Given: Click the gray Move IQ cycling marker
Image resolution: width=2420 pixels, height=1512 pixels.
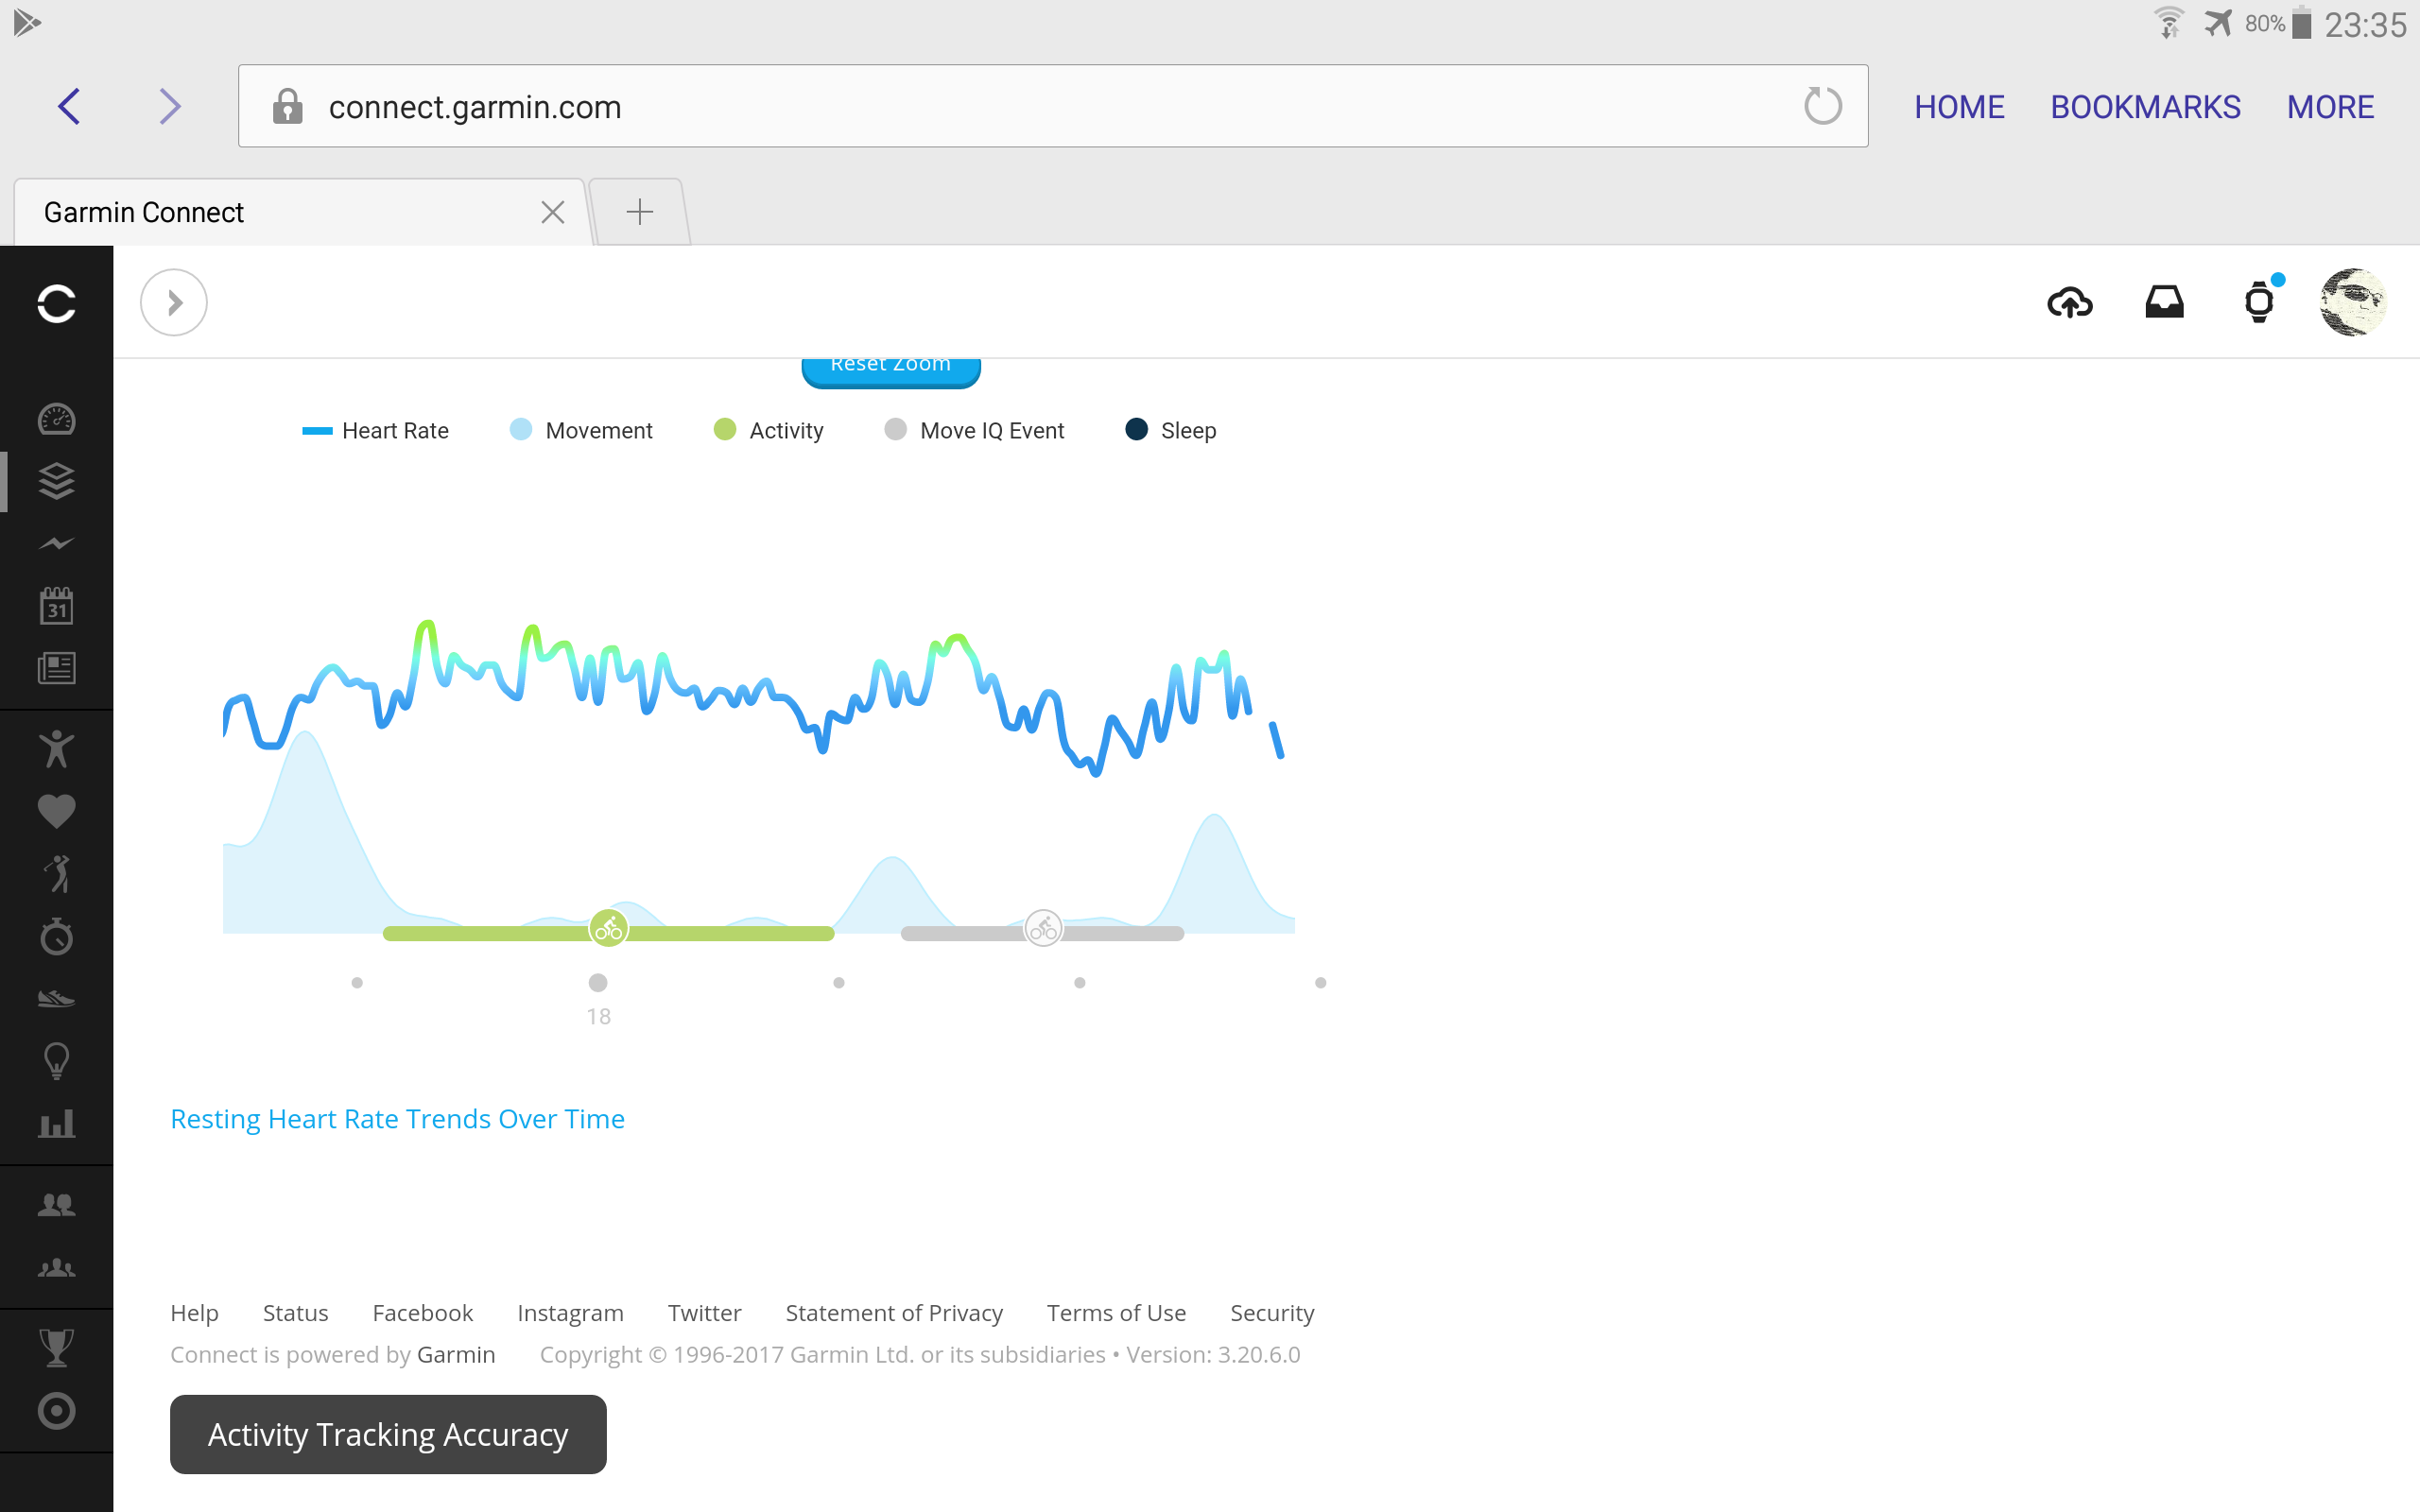Looking at the screenshot, I should (1043, 928).
